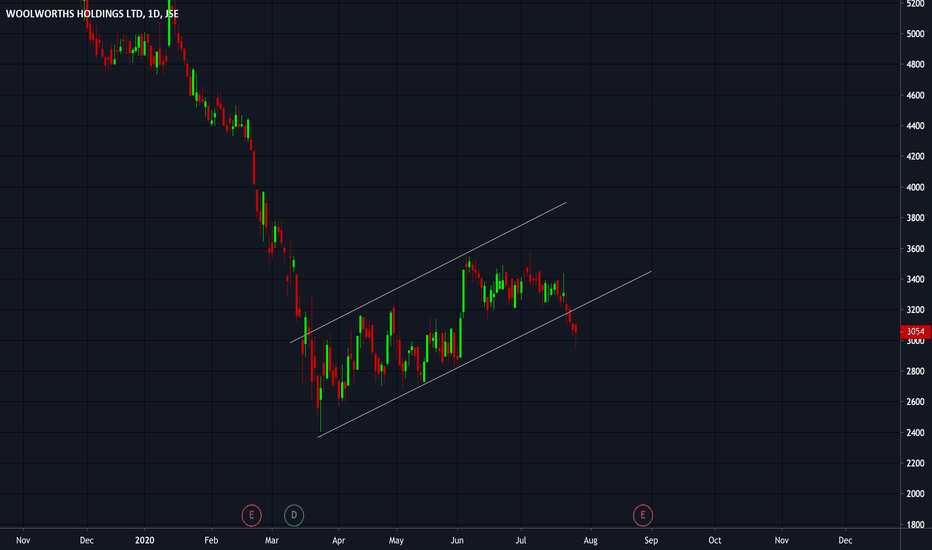
Task: Click the Oct label on the time axis
Action: [714, 540]
